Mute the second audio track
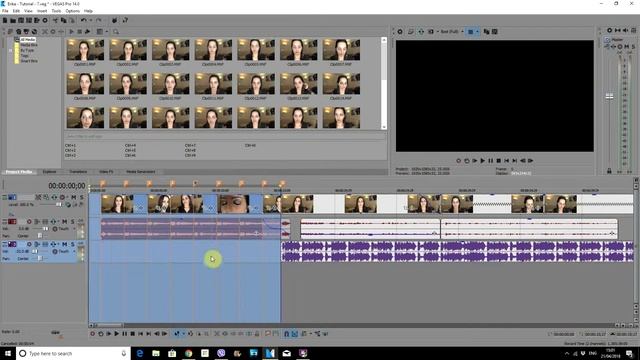Image resolution: width=640 pixels, height=360 pixels. (x=64, y=244)
